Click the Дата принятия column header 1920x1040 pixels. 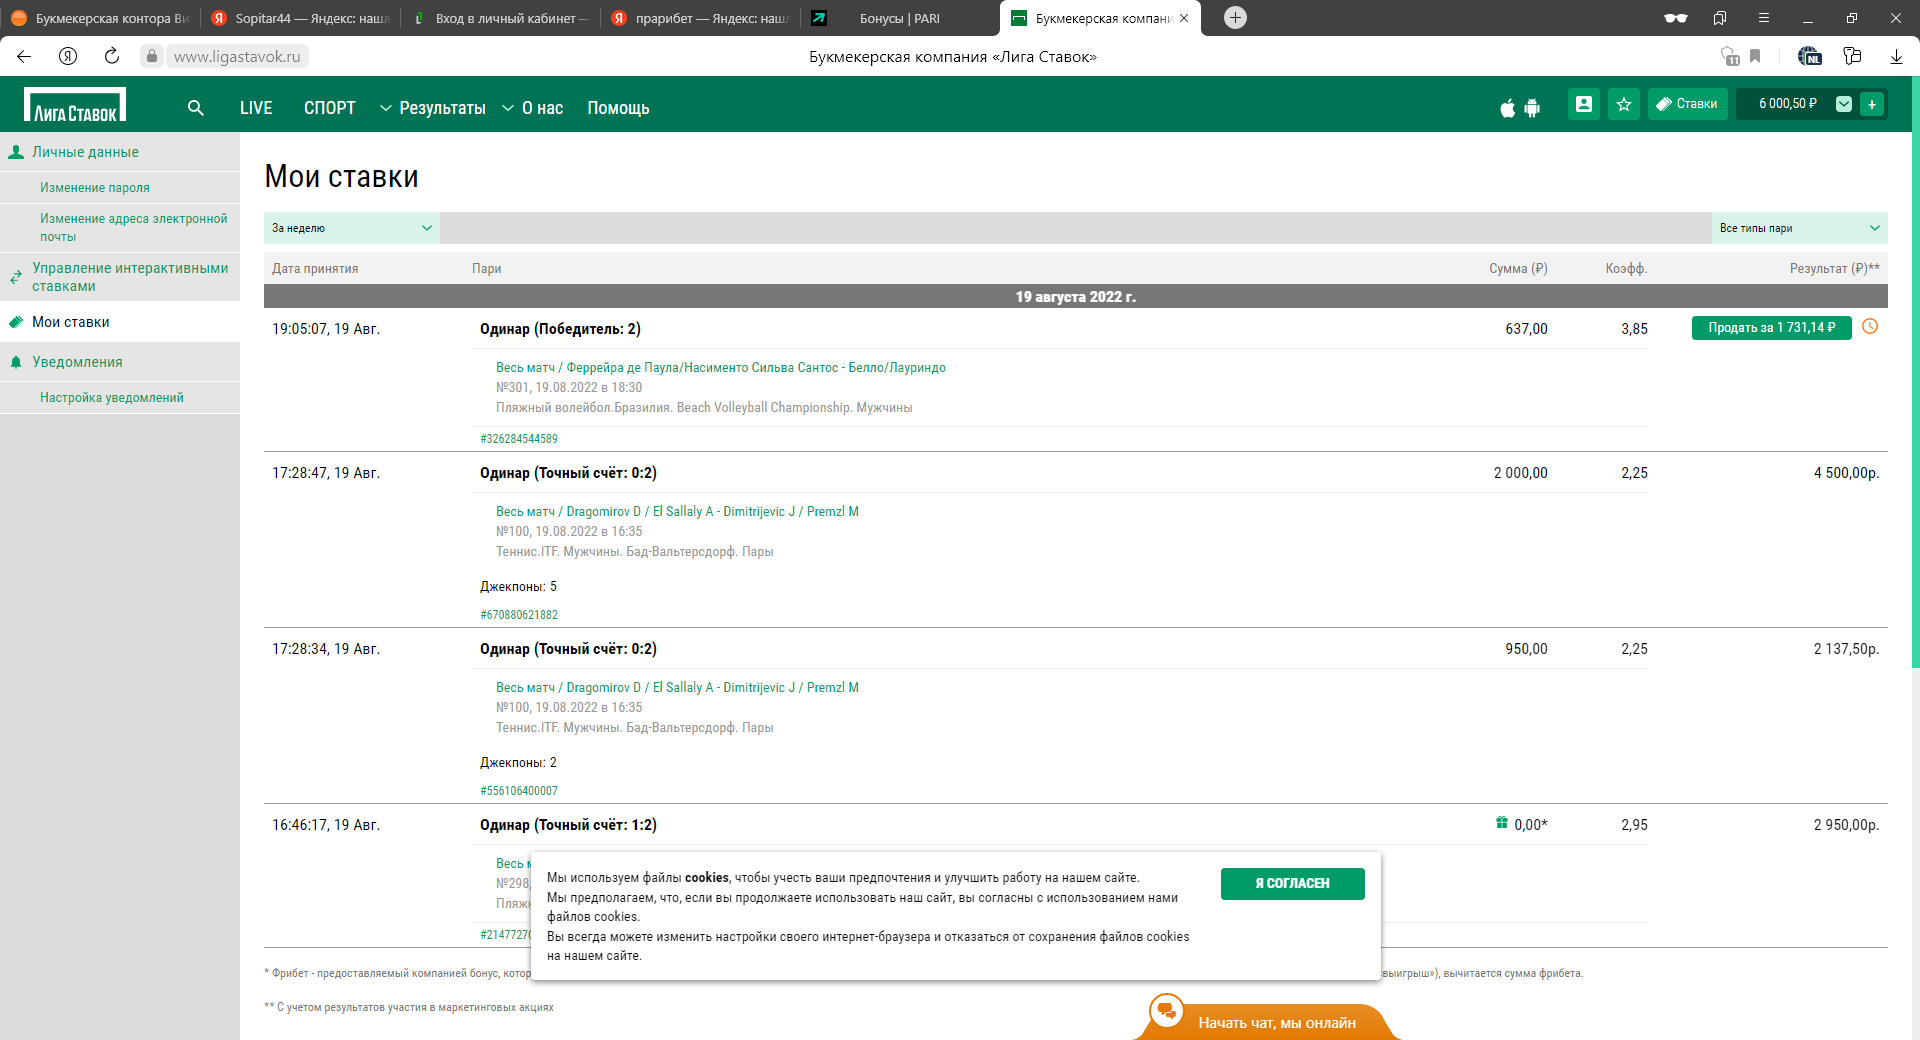click(x=315, y=269)
